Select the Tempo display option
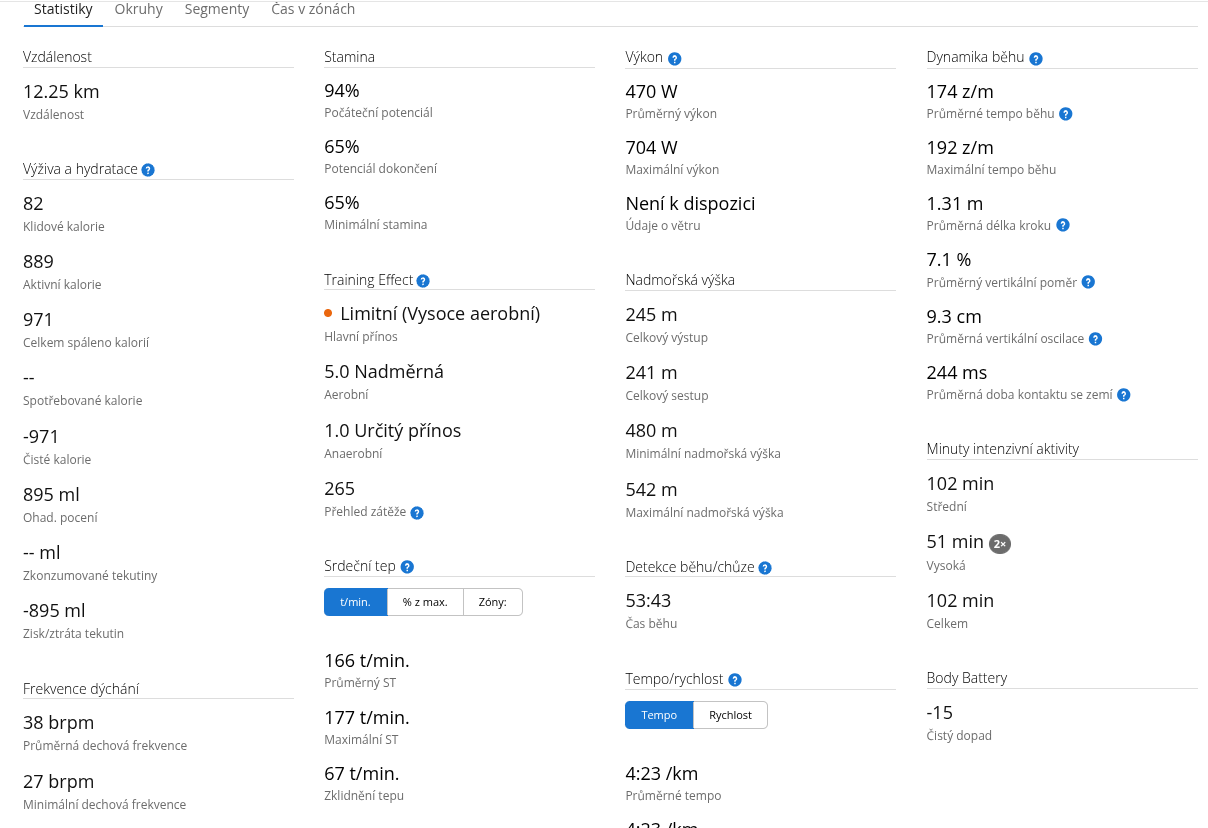1208x828 pixels. click(x=659, y=715)
